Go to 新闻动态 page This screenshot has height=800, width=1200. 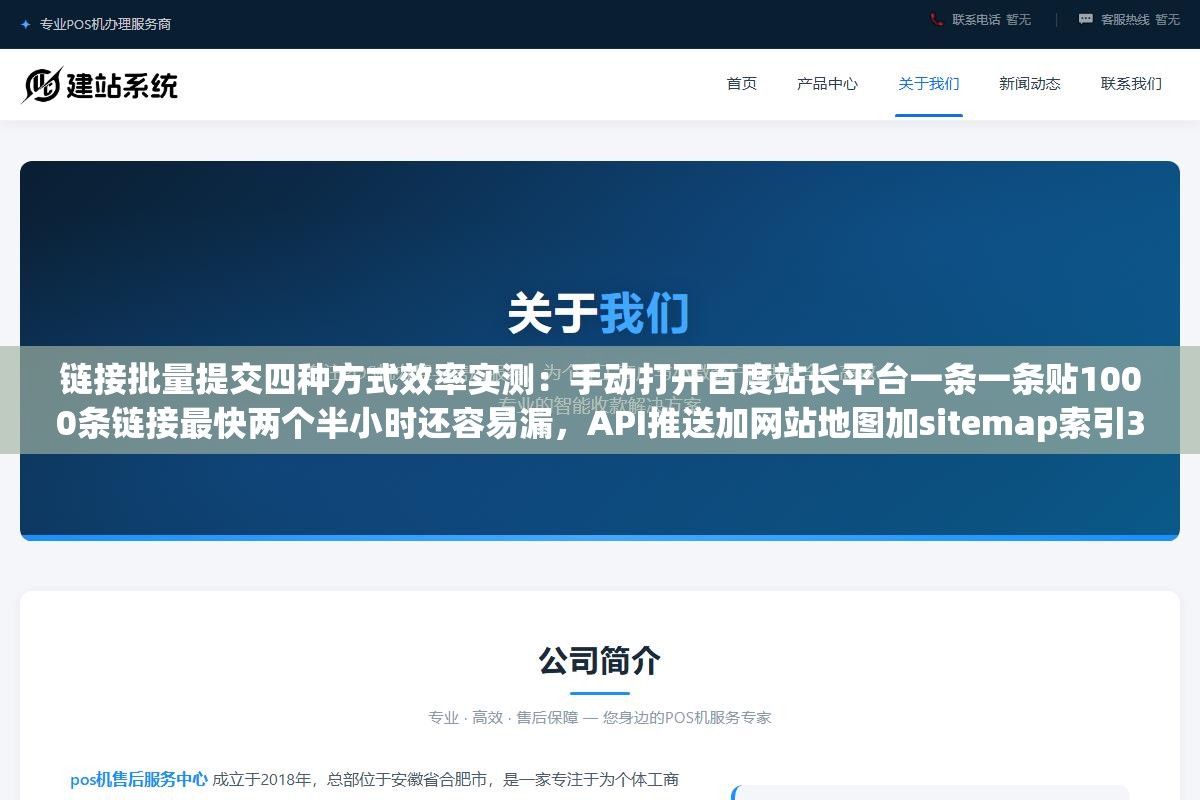[x=1030, y=84]
